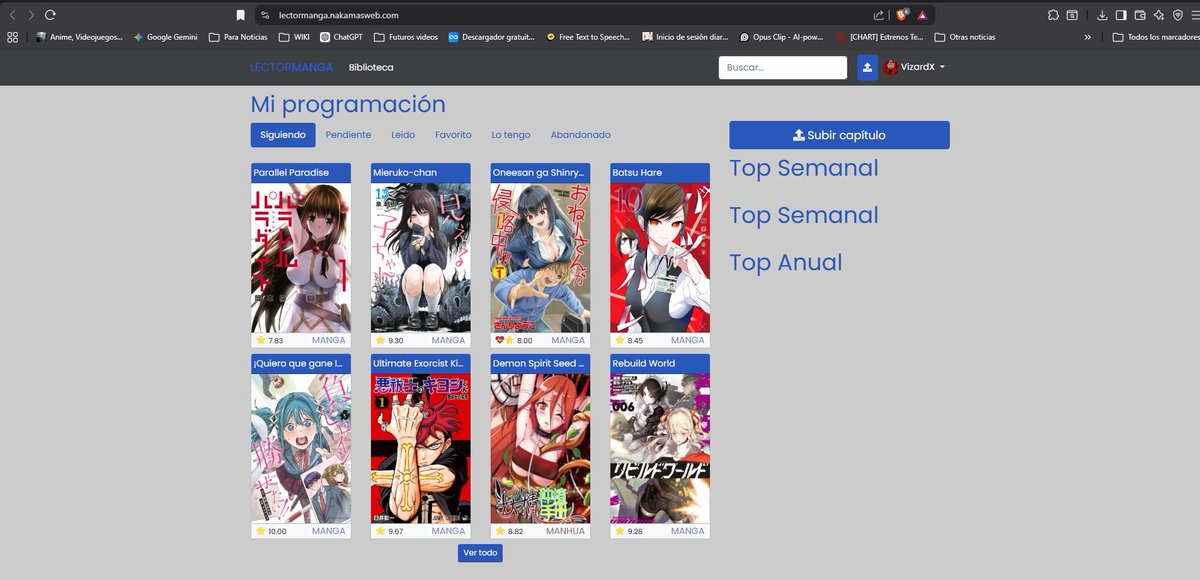
Task: Click the 9.30 rating under Mieruko-chan
Action: tap(398, 341)
